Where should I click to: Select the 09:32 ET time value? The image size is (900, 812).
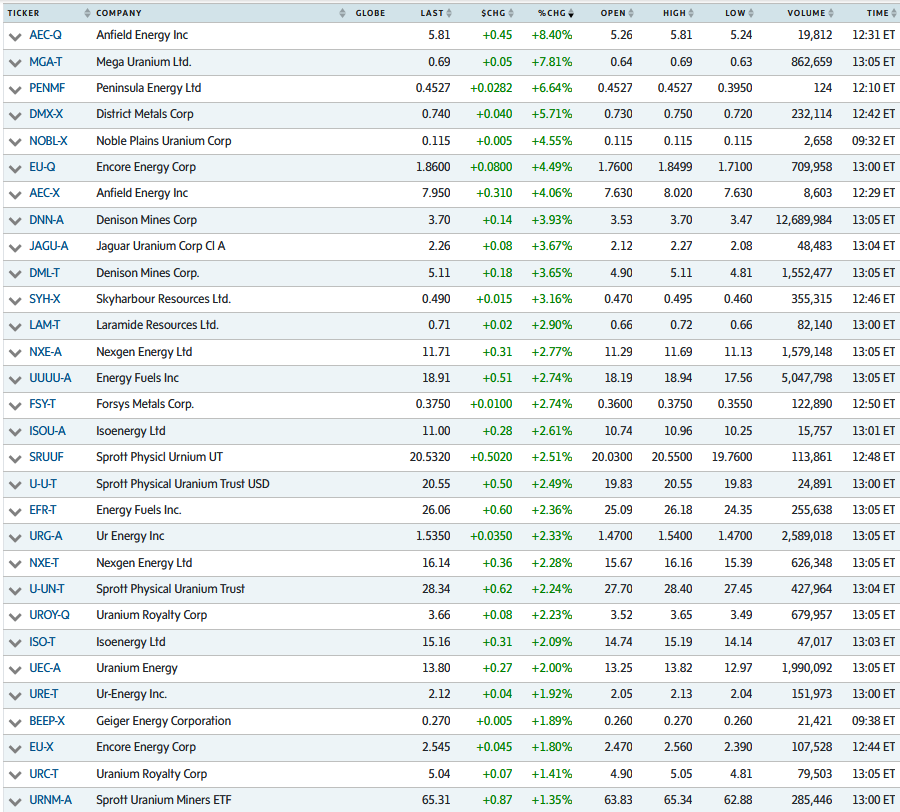pos(873,141)
